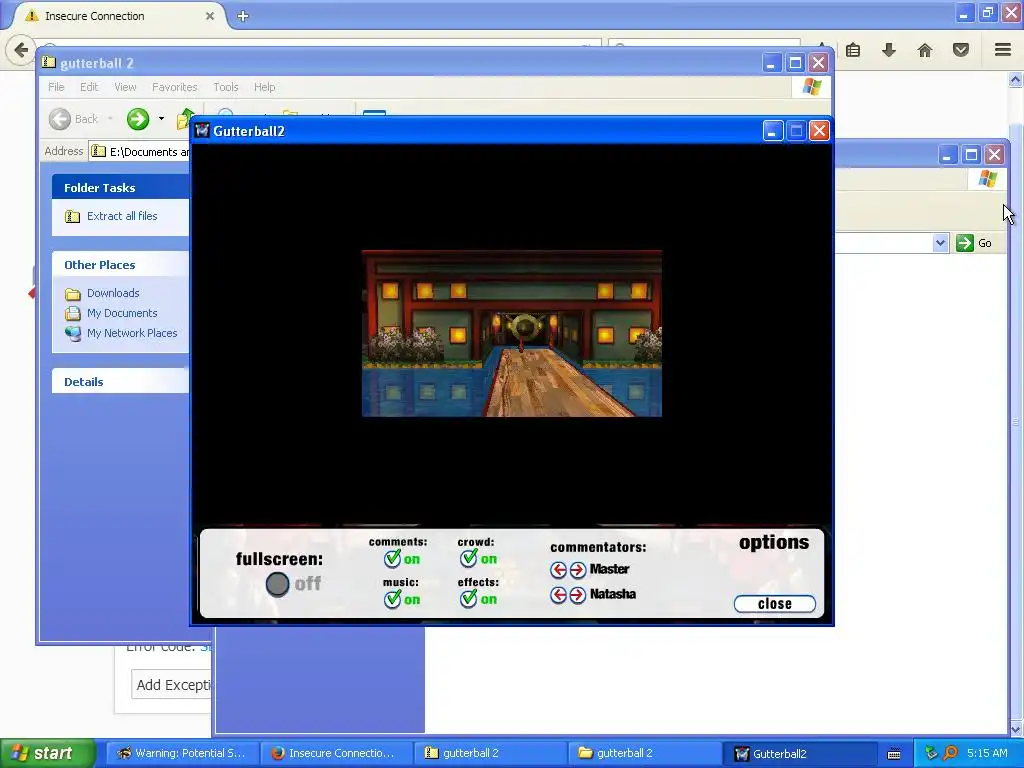This screenshot has width=1024, height=768.
Task: Toggle the music on checkbox
Action: click(x=392, y=599)
